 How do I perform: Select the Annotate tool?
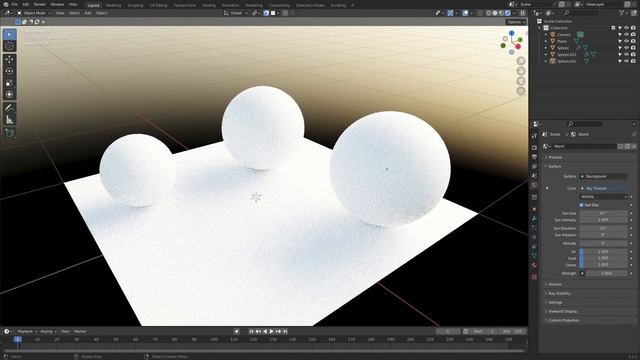9,108
